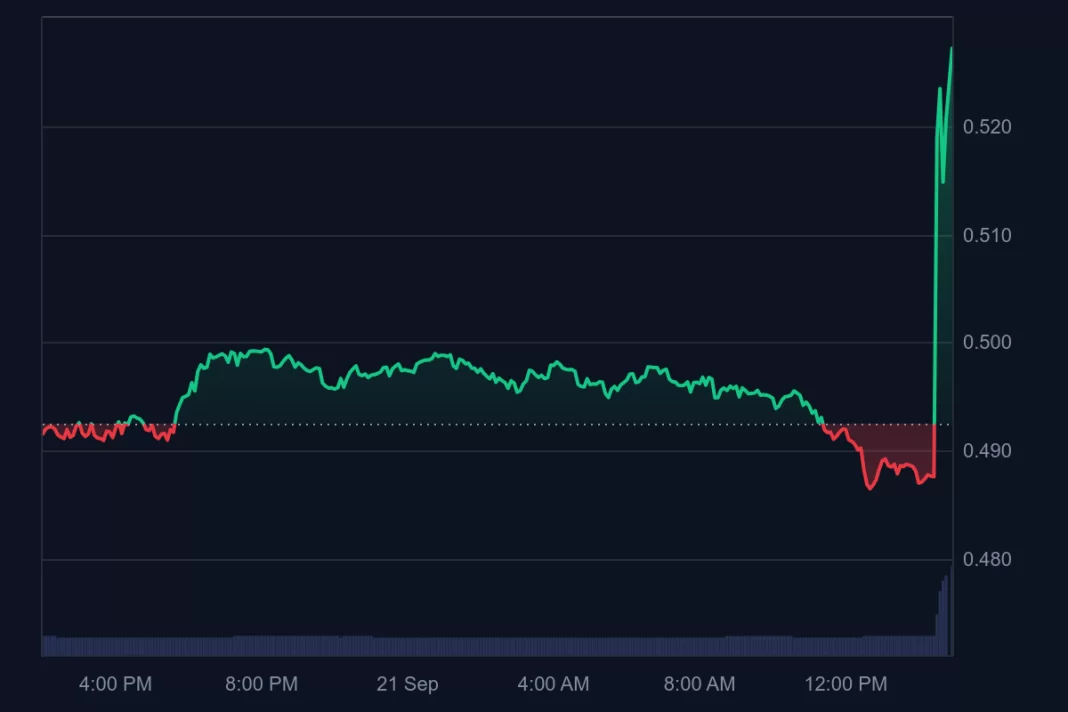Click the green price line above 8:00 AM
This screenshot has width=1068, height=712.
click(700, 382)
